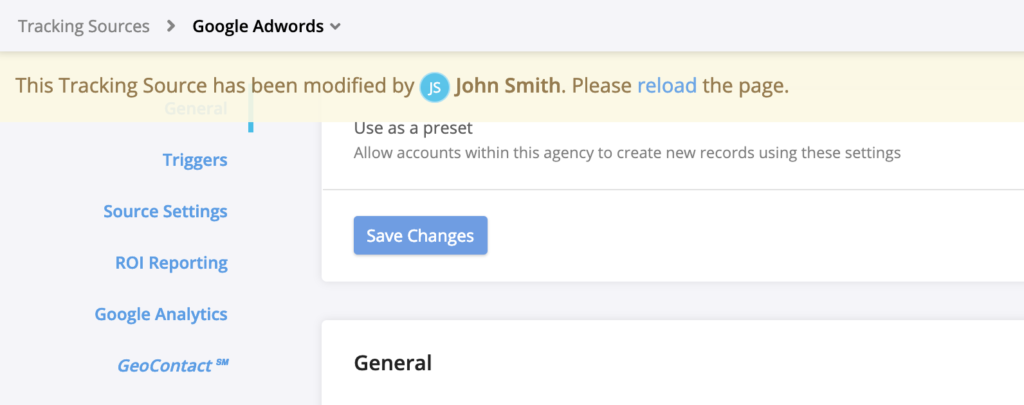Screen dimensions: 1024x405
Task: Click the General section heading
Action: pyautogui.click(x=393, y=363)
